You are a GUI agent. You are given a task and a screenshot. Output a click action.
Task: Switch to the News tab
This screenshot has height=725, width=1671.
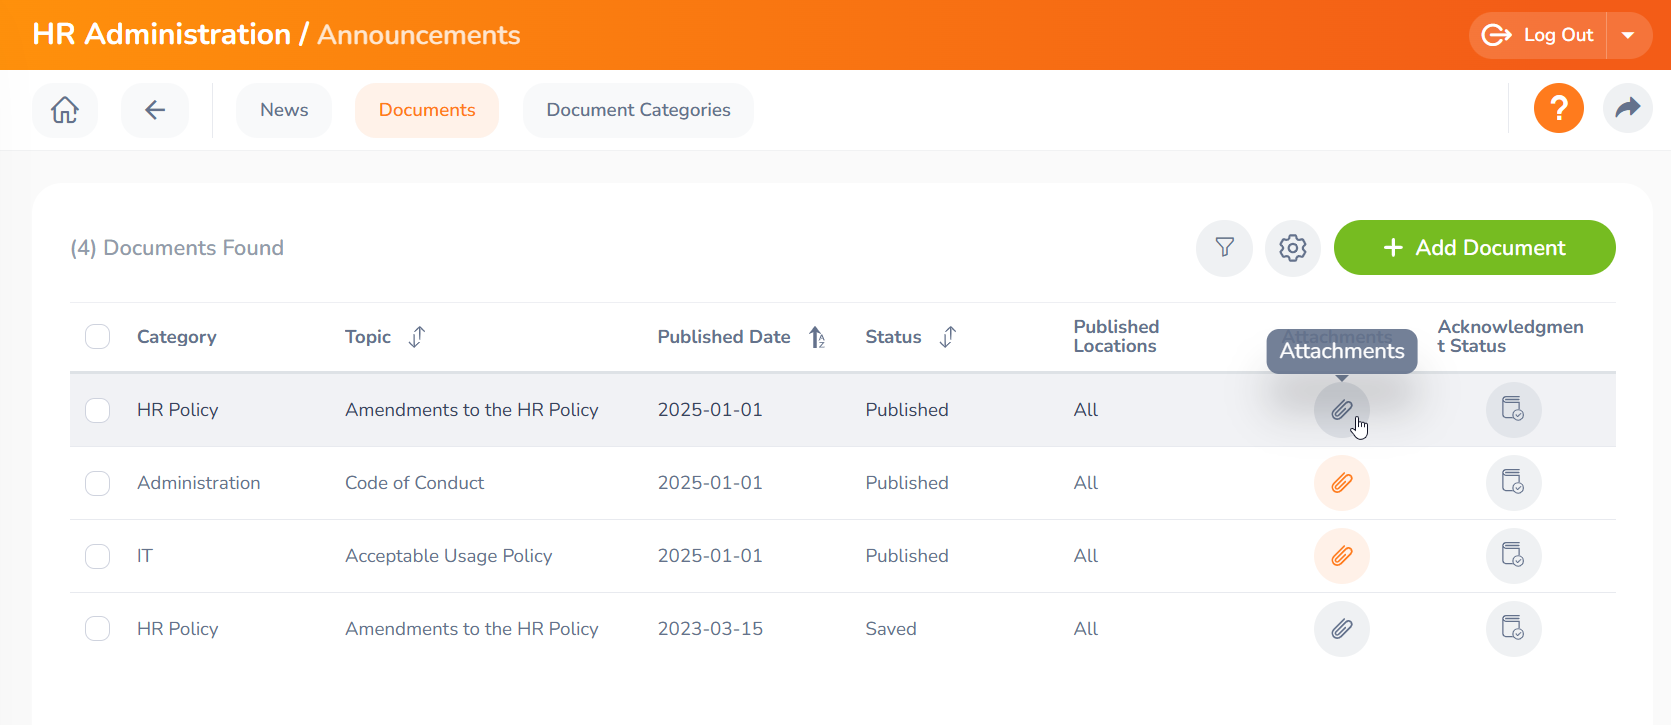click(284, 110)
